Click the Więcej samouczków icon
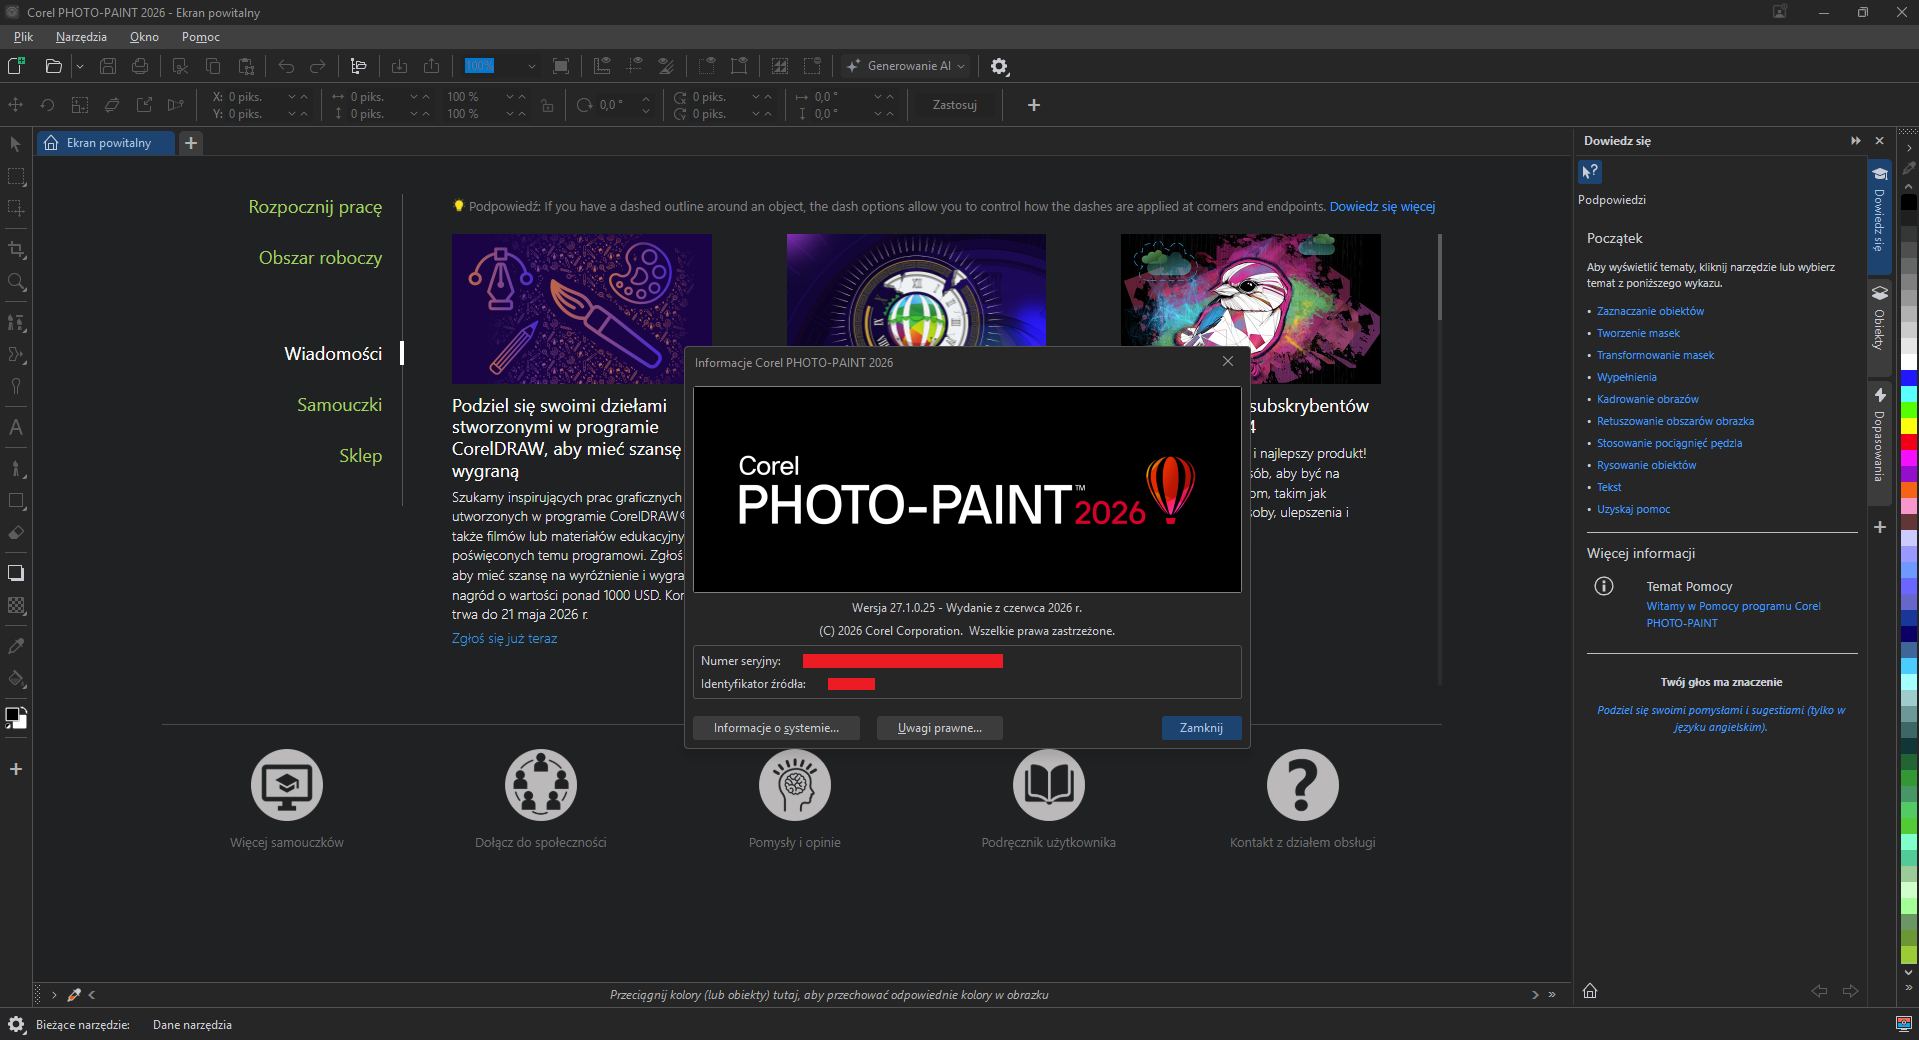 (287, 785)
